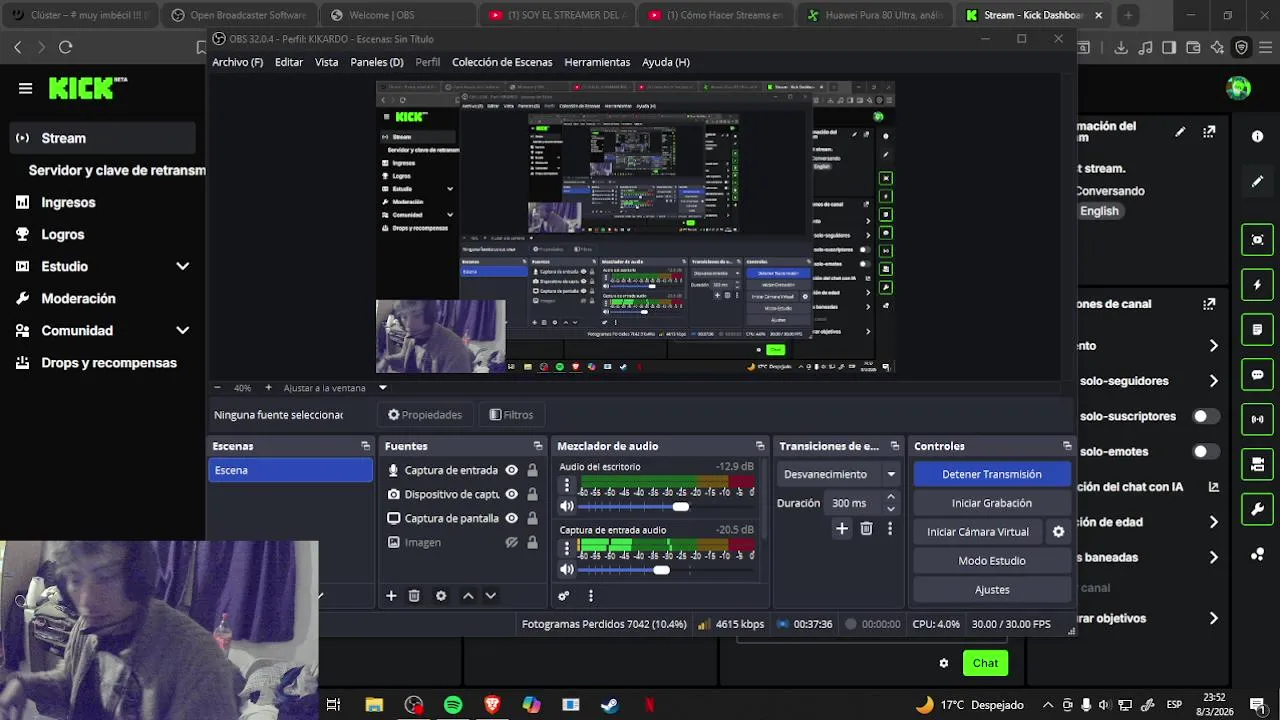Open Kick hamburger menu
1280x720 pixels.
coord(25,88)
